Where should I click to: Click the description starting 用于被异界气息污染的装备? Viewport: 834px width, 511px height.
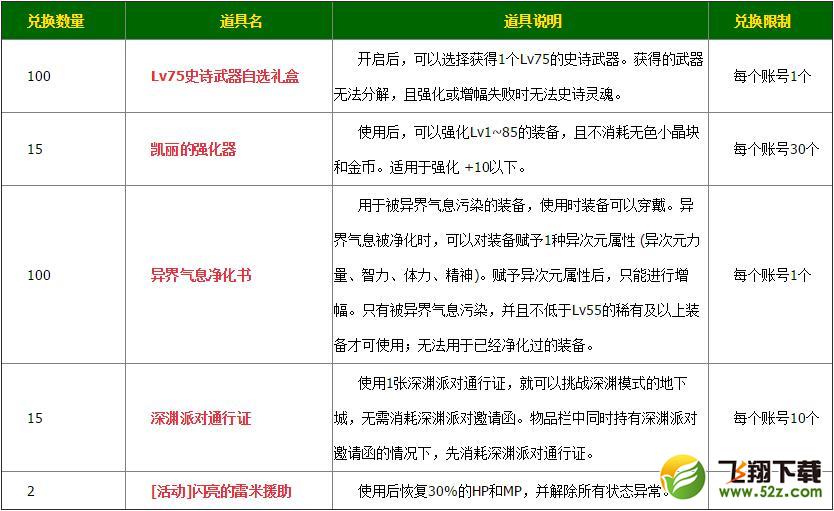coord(517,275)
